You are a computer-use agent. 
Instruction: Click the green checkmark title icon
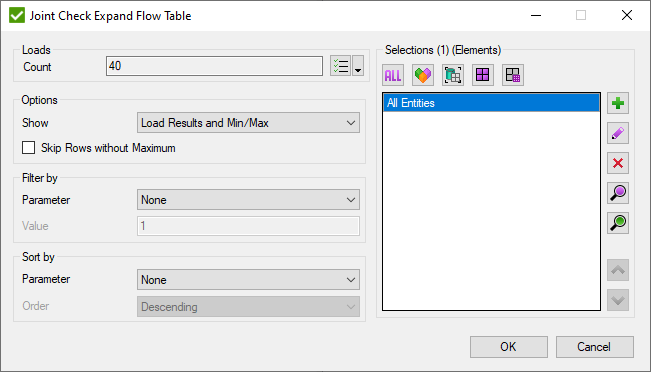[x=17, y=15]
